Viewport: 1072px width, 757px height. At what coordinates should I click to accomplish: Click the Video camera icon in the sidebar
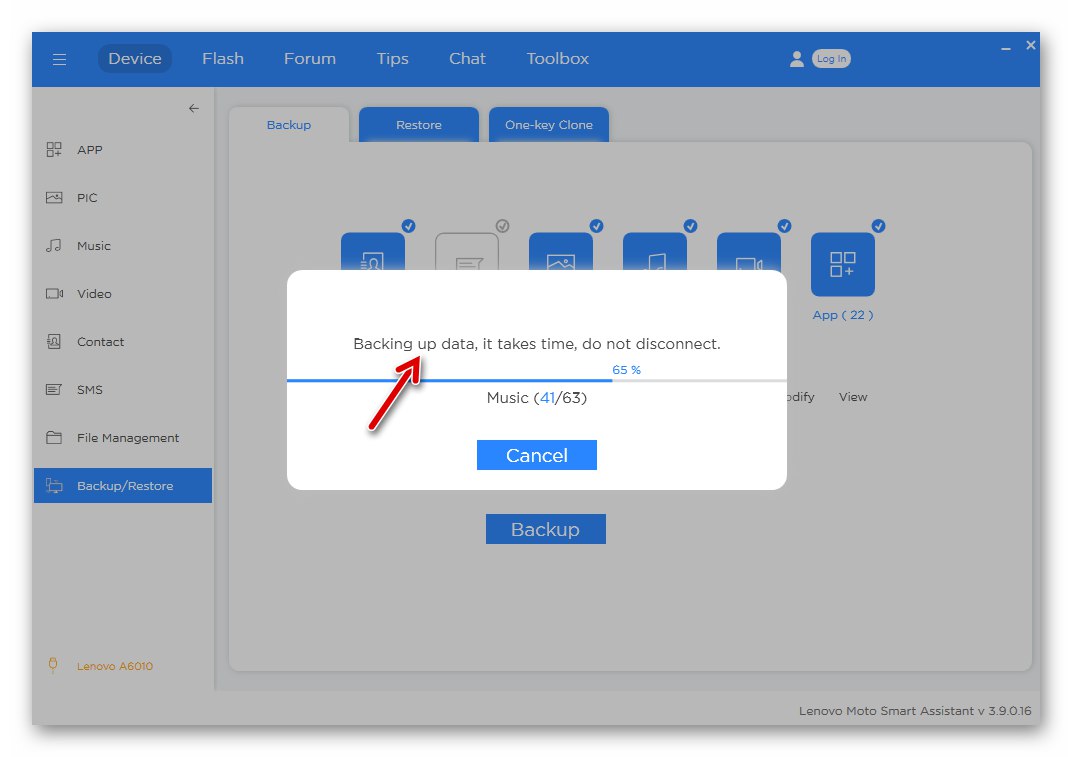[x=54, y=293]
